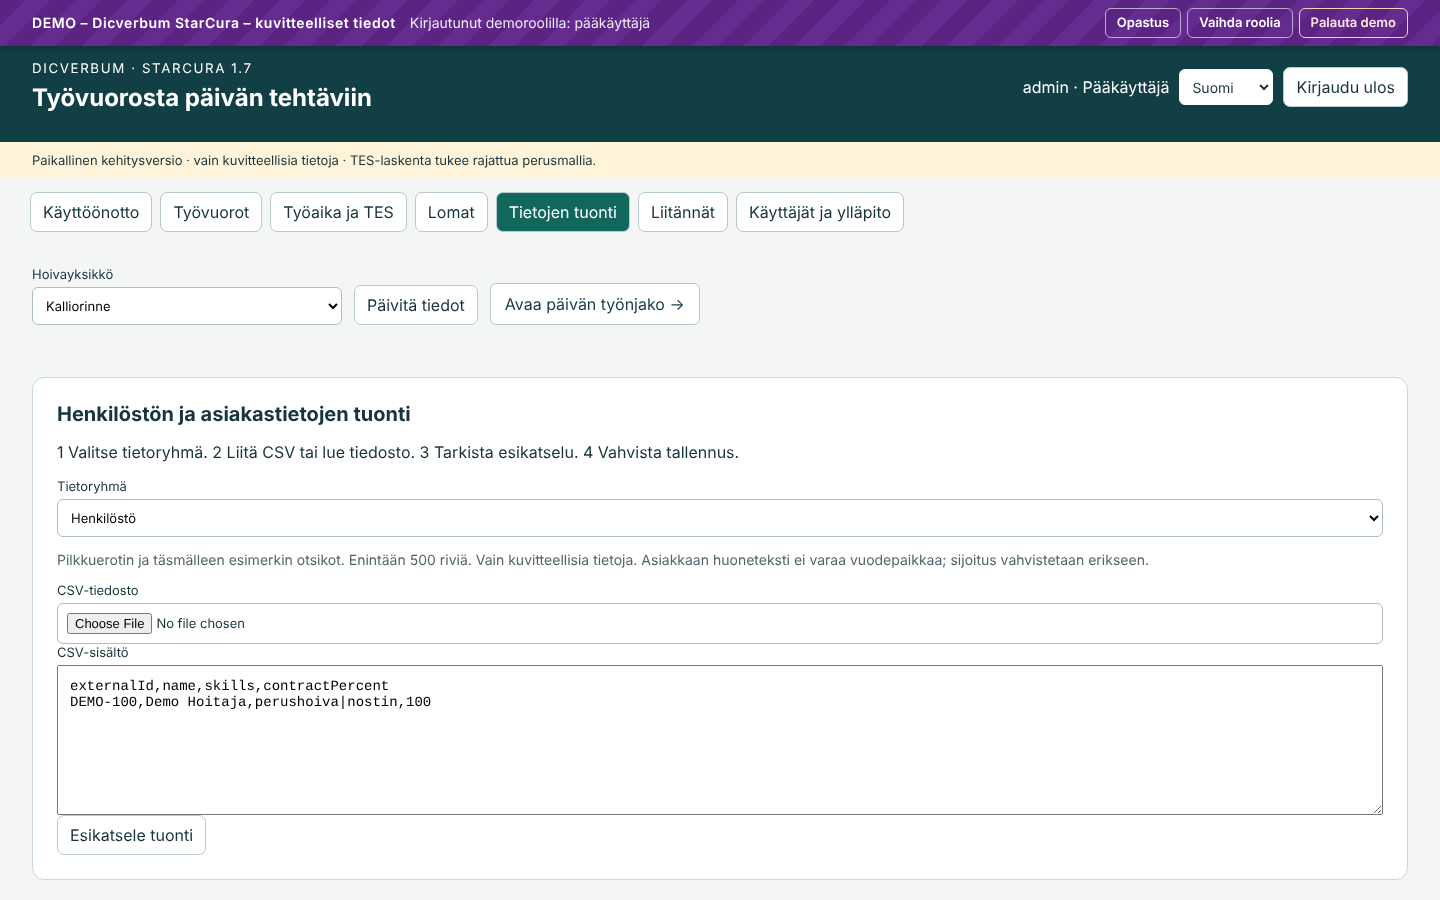
Task: Click the Kirjautunut demoroolilla status text
Action: pos(530,23)
